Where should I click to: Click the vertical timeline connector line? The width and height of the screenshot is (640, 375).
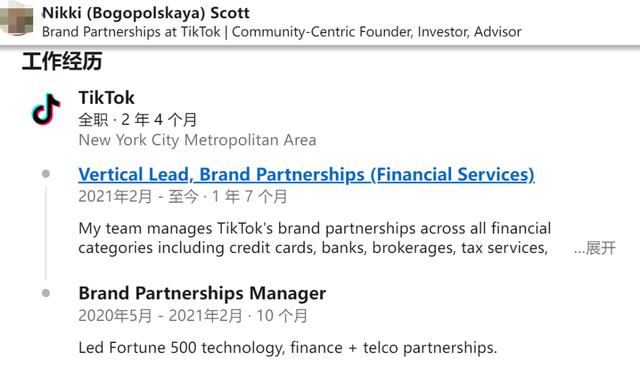46,233
